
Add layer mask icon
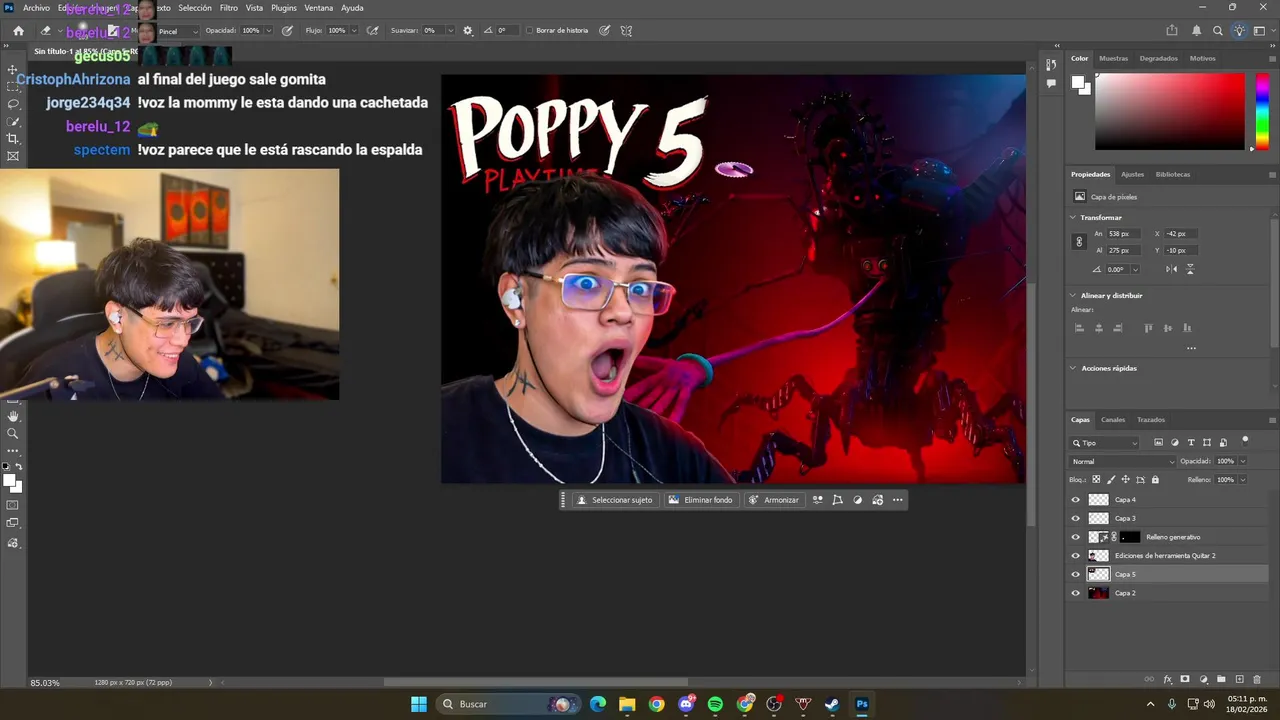[x=1185, y=679]
